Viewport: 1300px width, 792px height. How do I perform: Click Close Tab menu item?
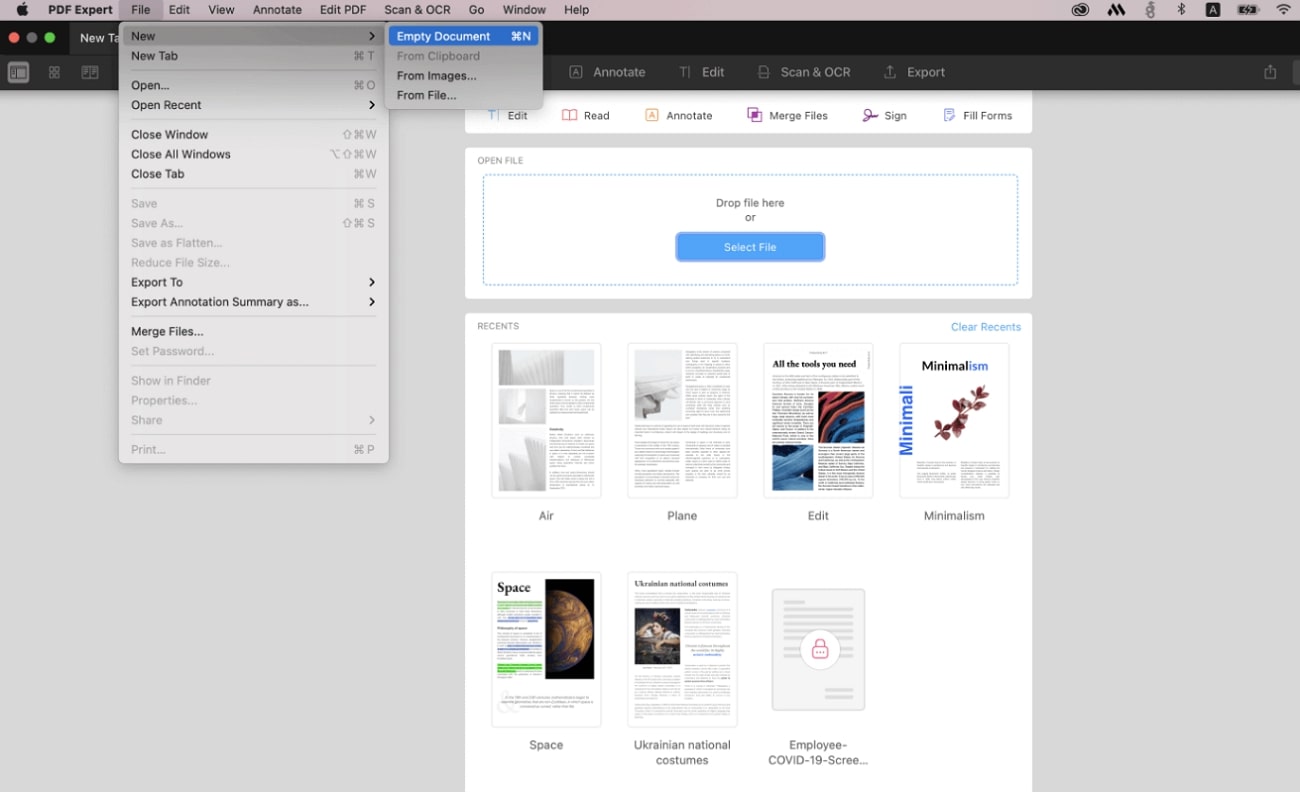[x=253, y=174]
